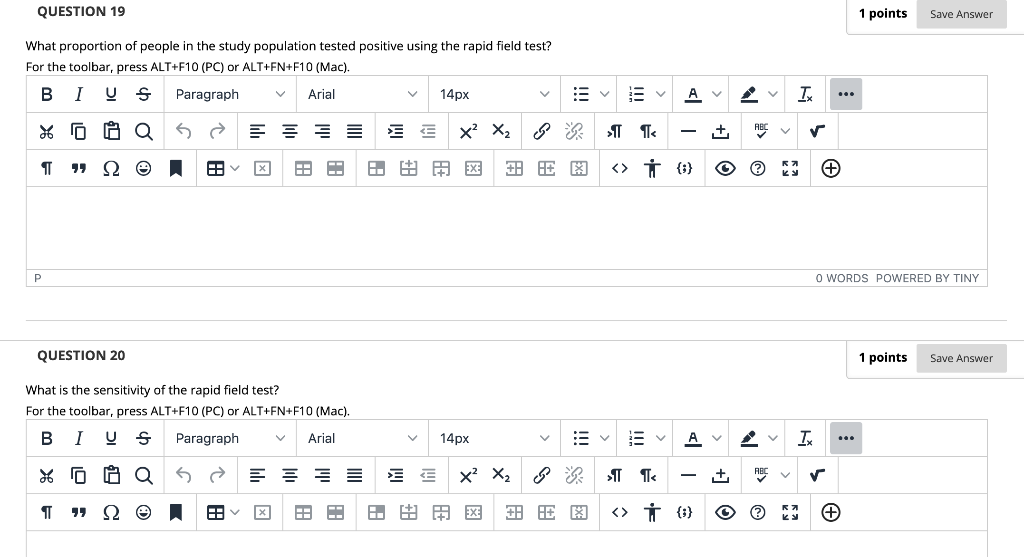Toggle Underline in Question 19 editor
Screen dimensions: 1024x557
[x=111, y=94]
